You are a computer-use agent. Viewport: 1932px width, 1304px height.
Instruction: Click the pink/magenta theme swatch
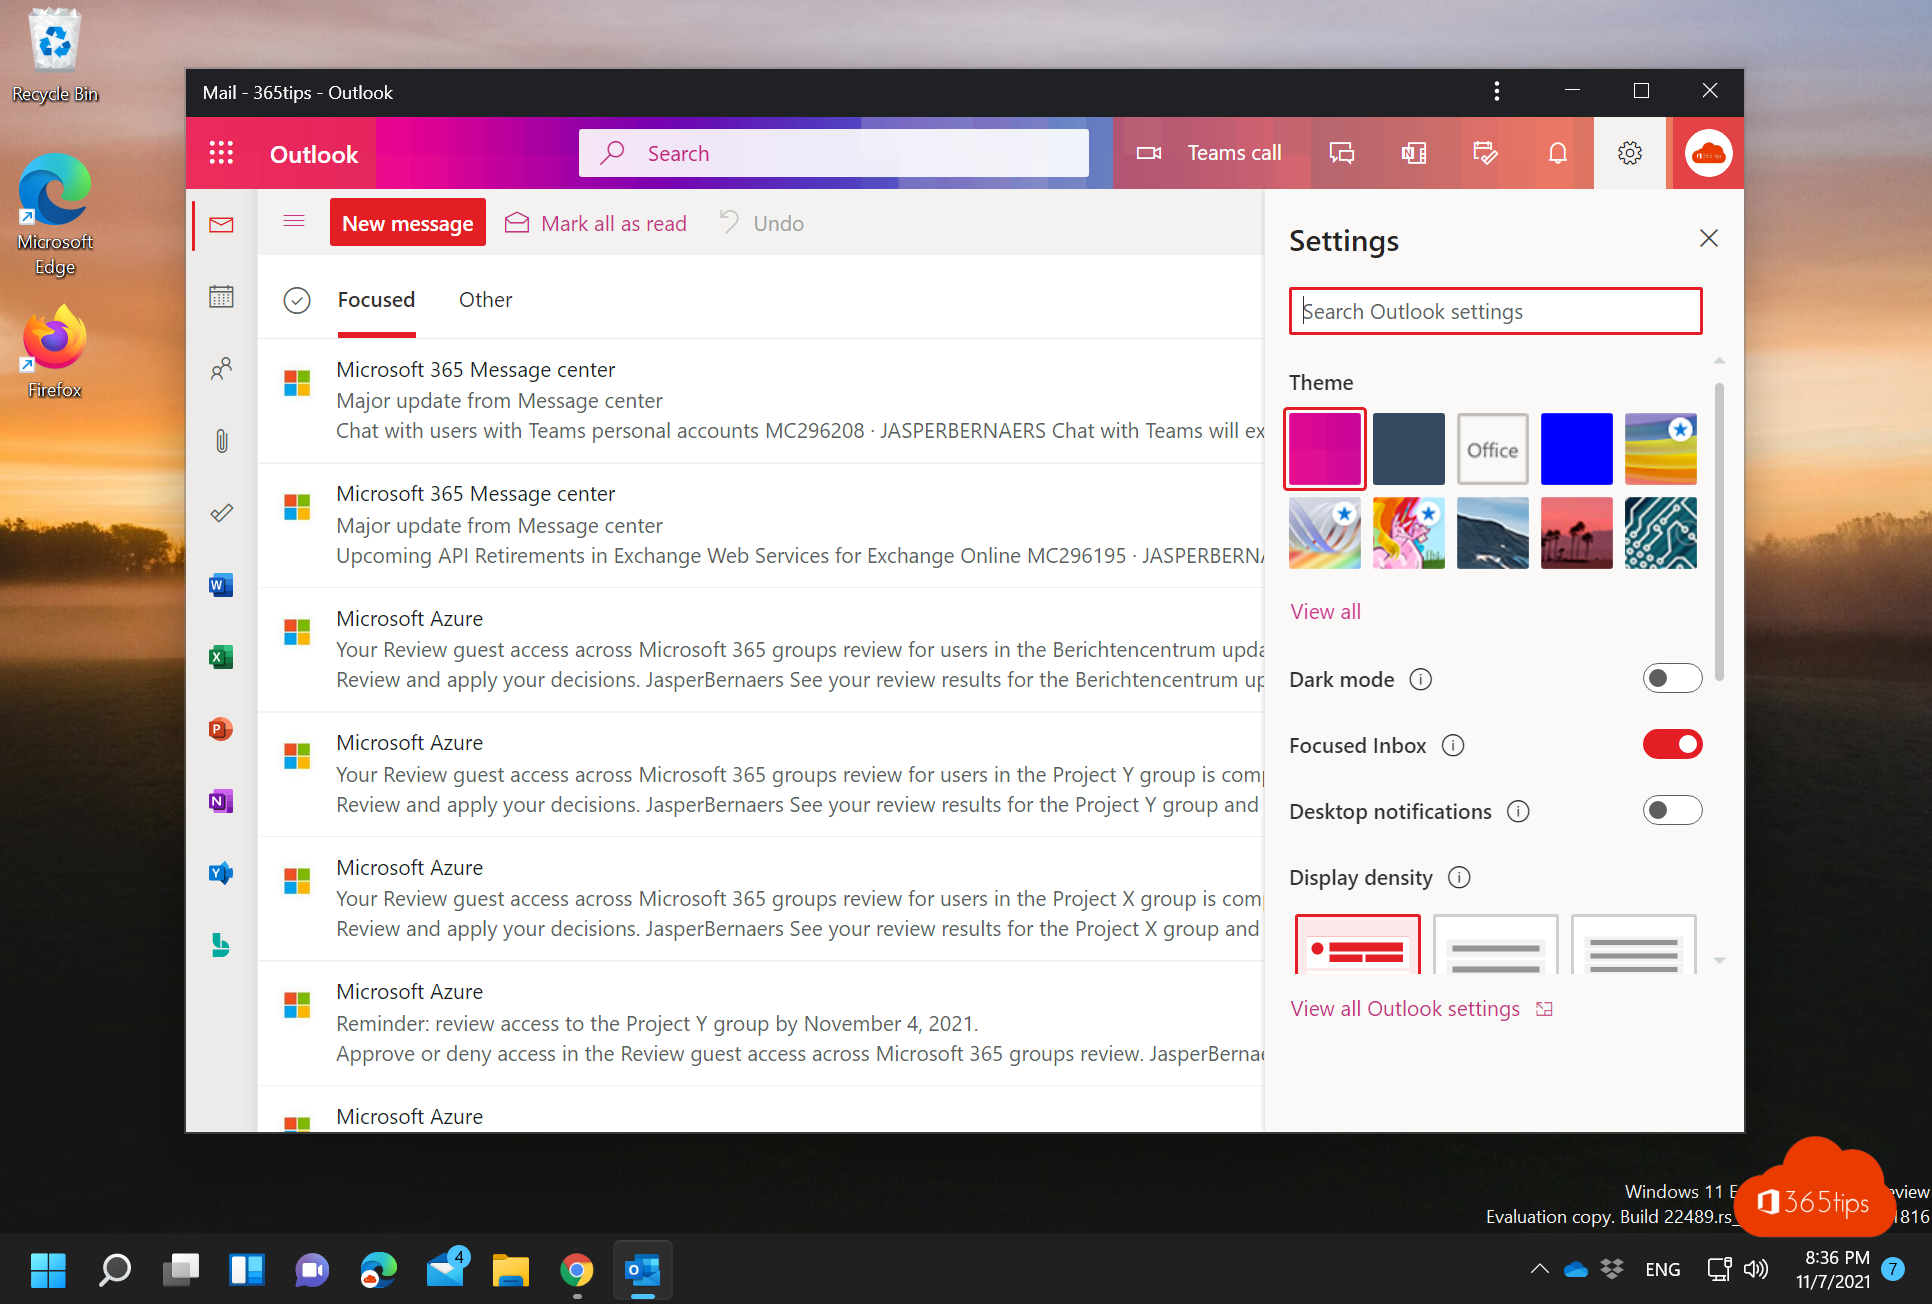1325,447
